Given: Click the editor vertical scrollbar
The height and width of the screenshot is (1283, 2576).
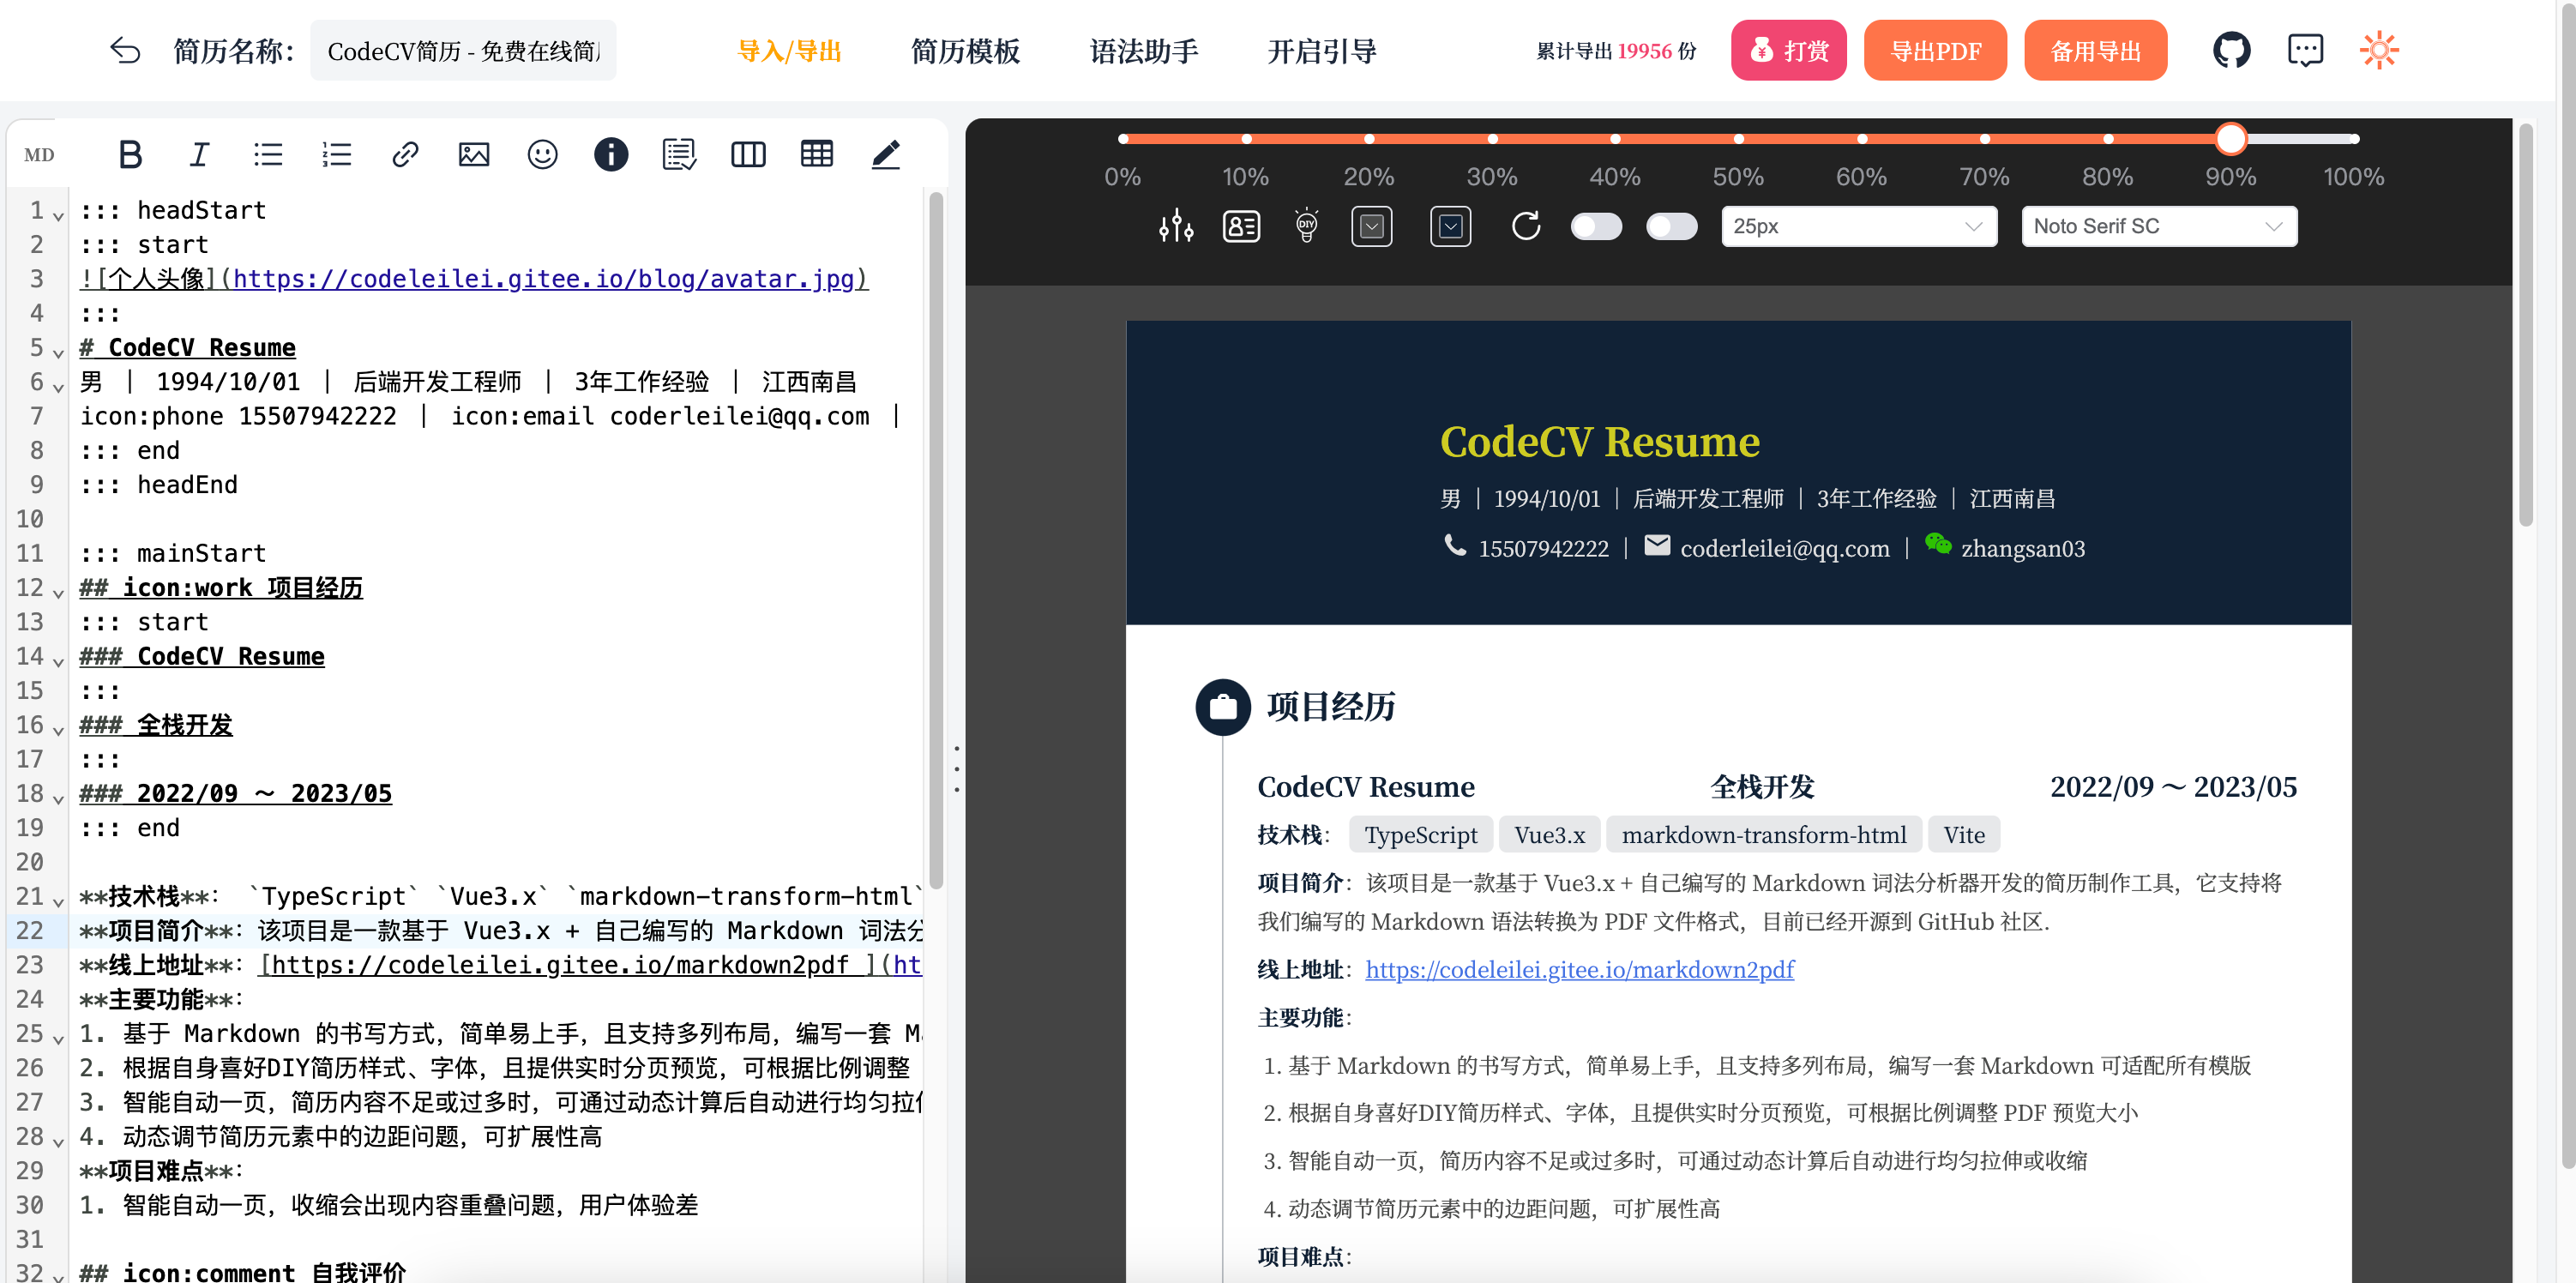Looking at the screenshot, I should pyautogui.click(x=936, y=540).
